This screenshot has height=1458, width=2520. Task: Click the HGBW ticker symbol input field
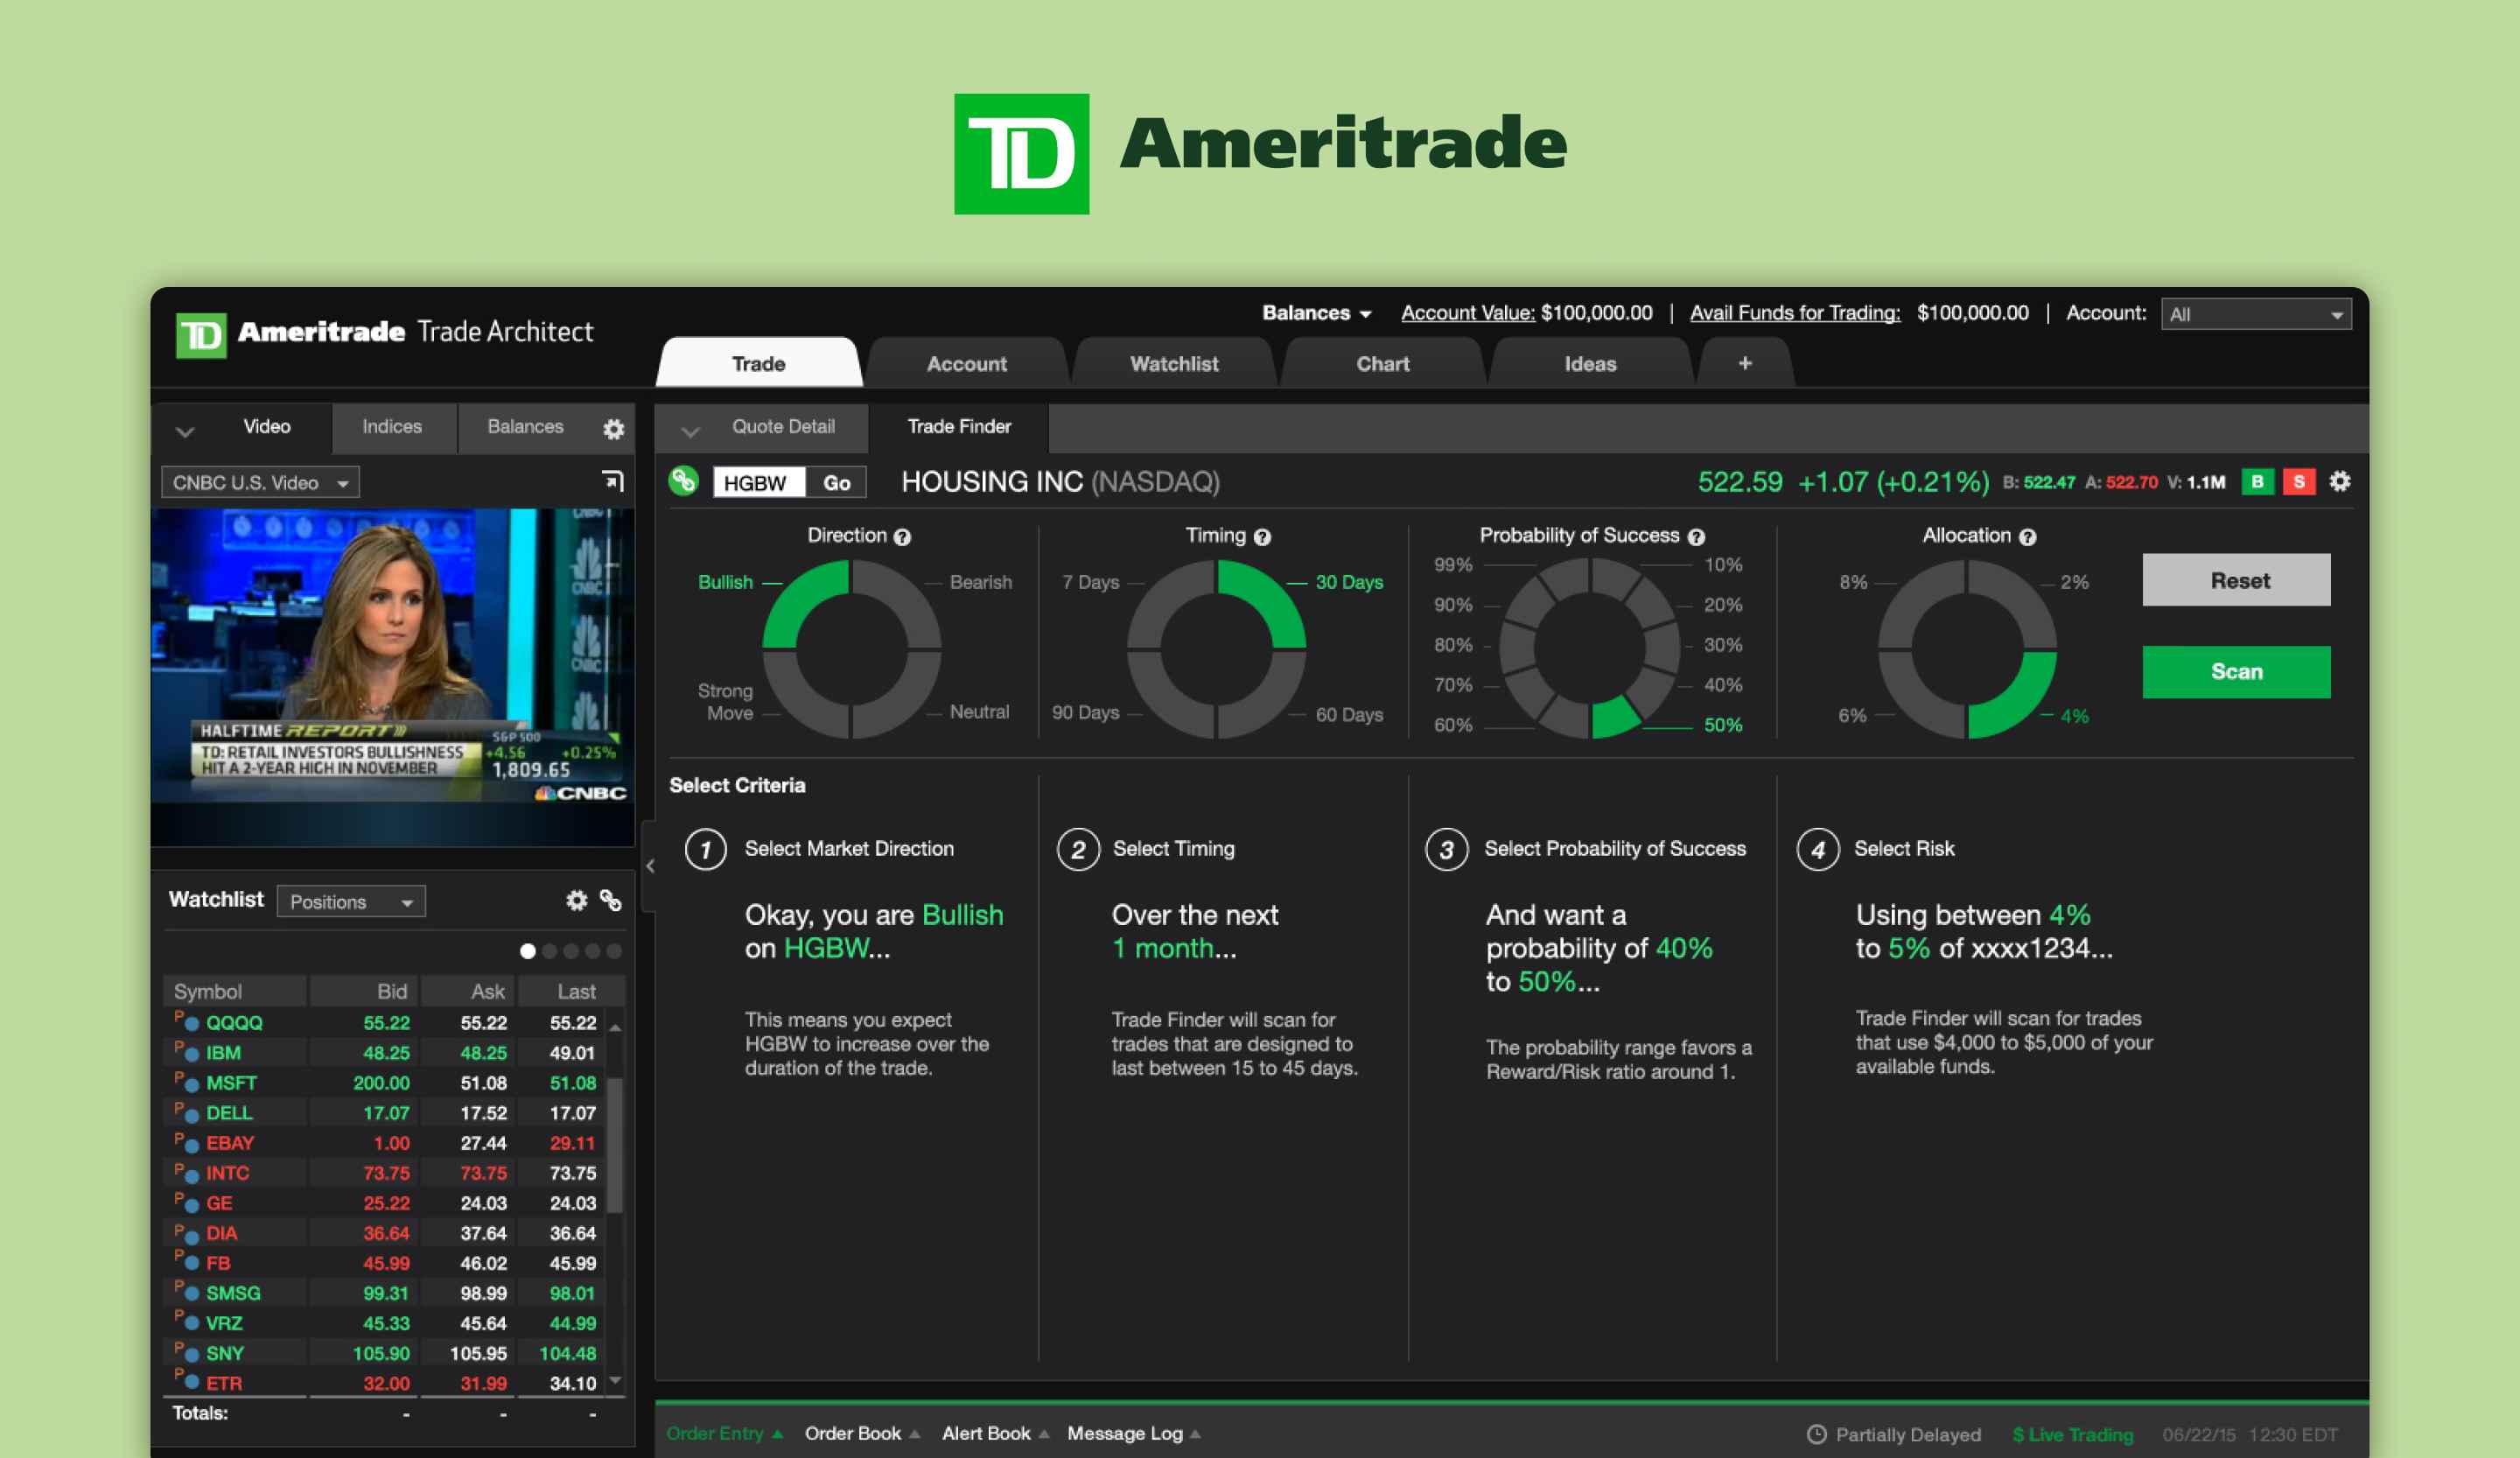click(x=759, y=480)
